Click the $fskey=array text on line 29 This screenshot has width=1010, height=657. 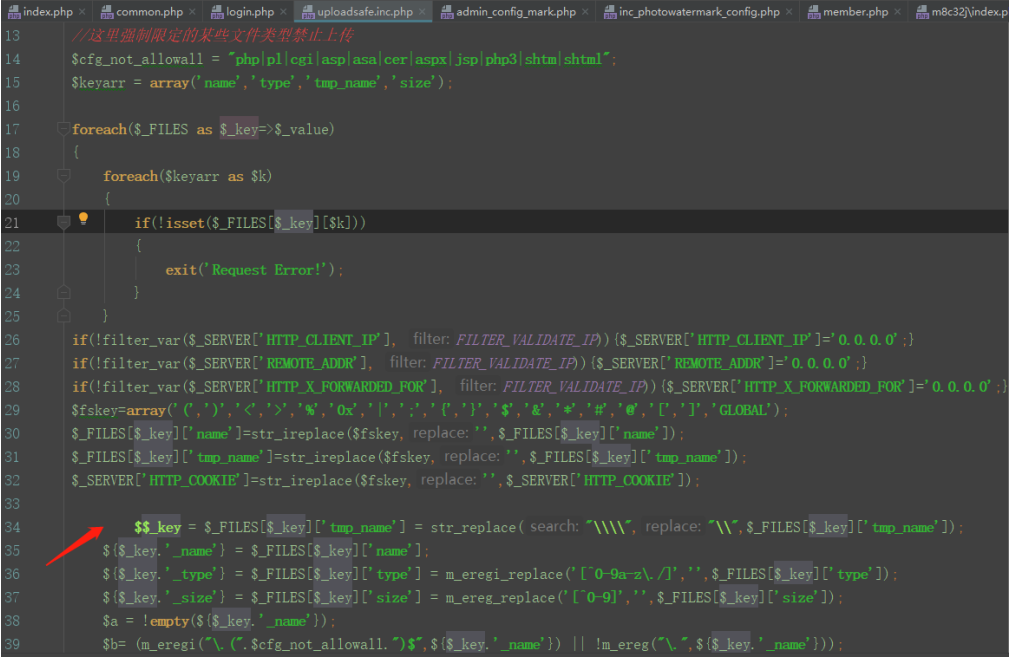[119, 410]
